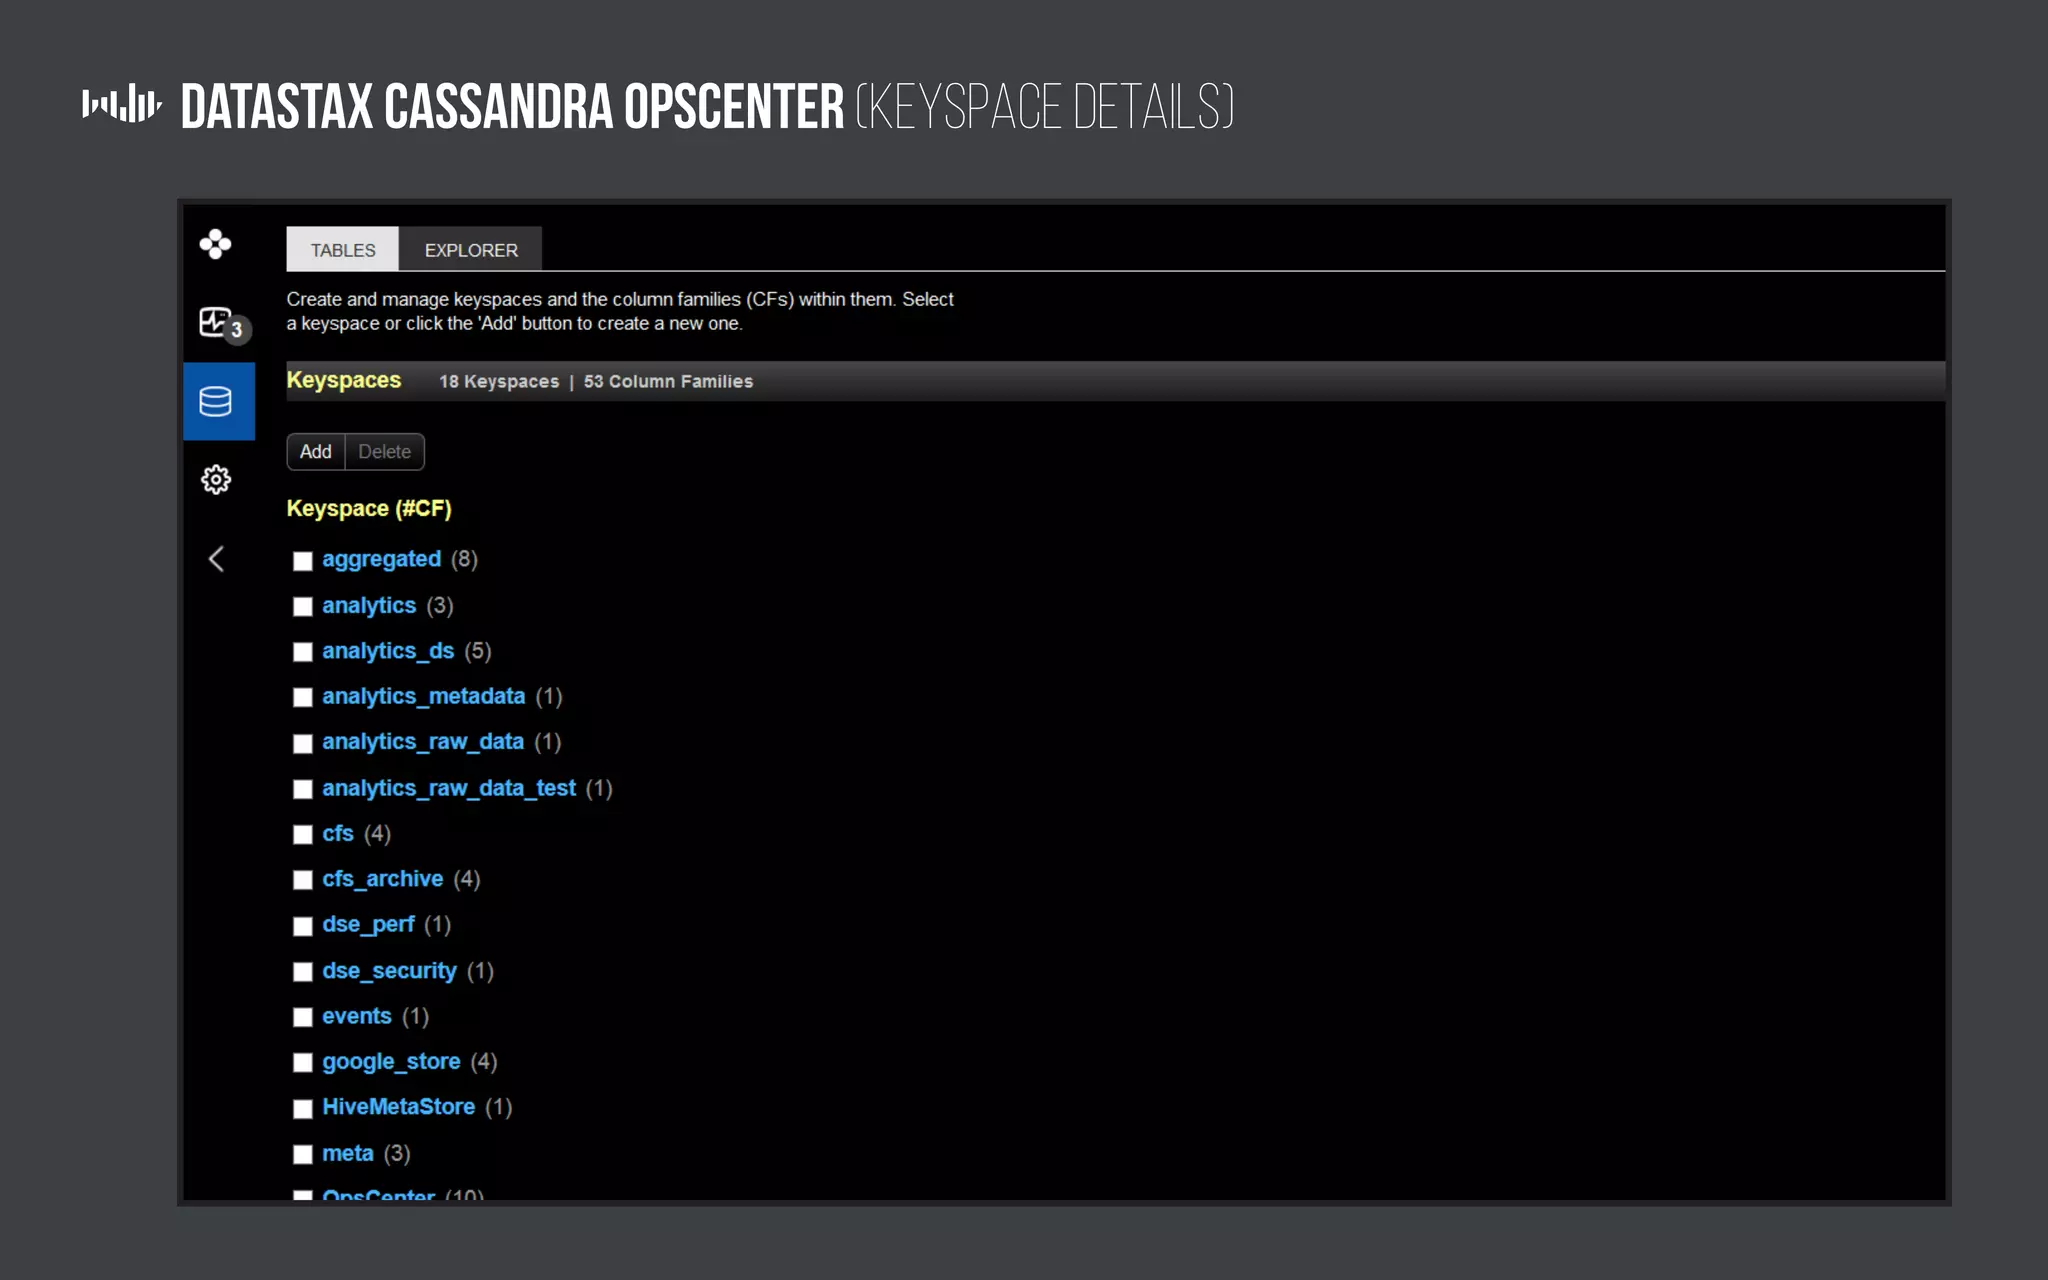Check the dse_perf checkbox
This screenshot has width=2048, height=1280.
pos(303,926)
